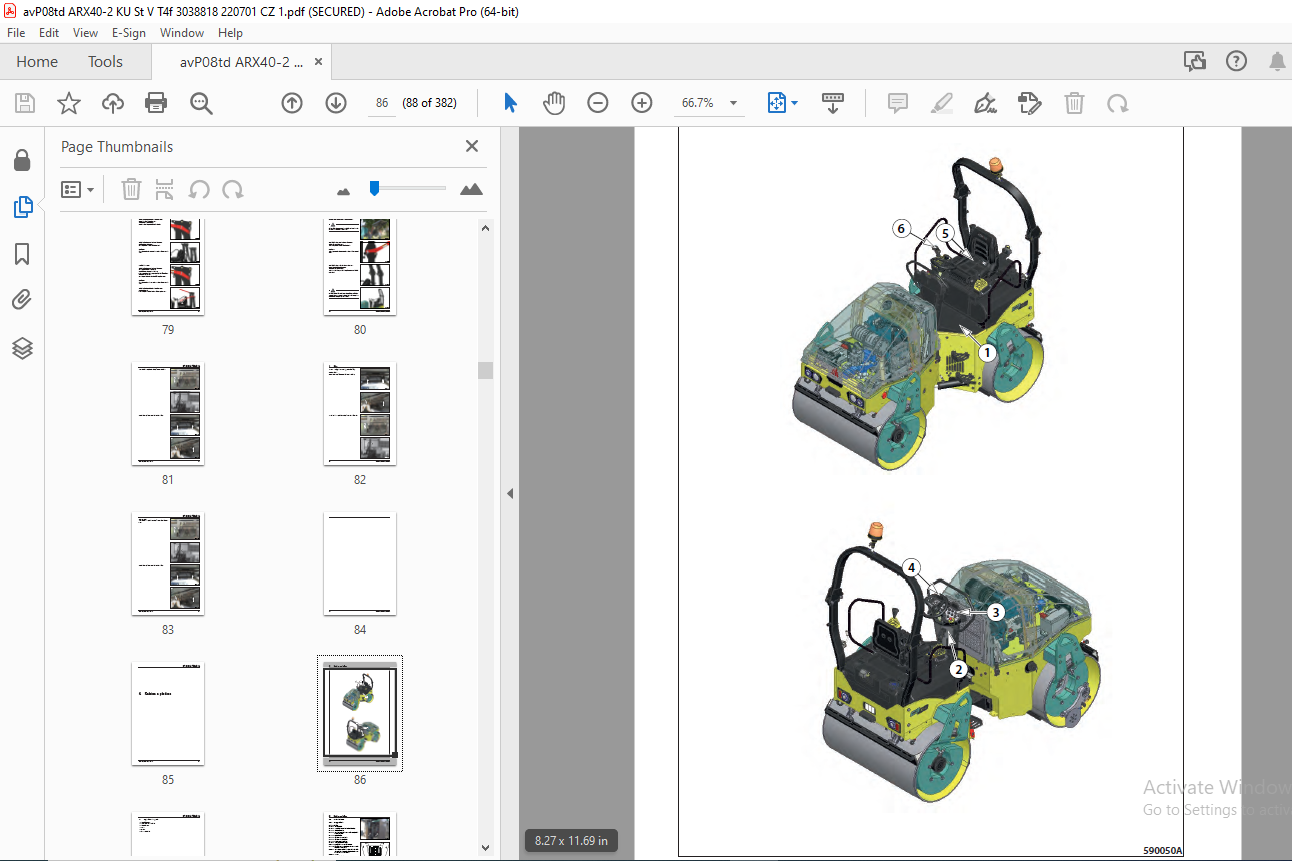The height and width of the screenshot is (861, 1292).
Task: Select the page 80 thumbnail
Action: pyautogui.click(x=360, y=266)
